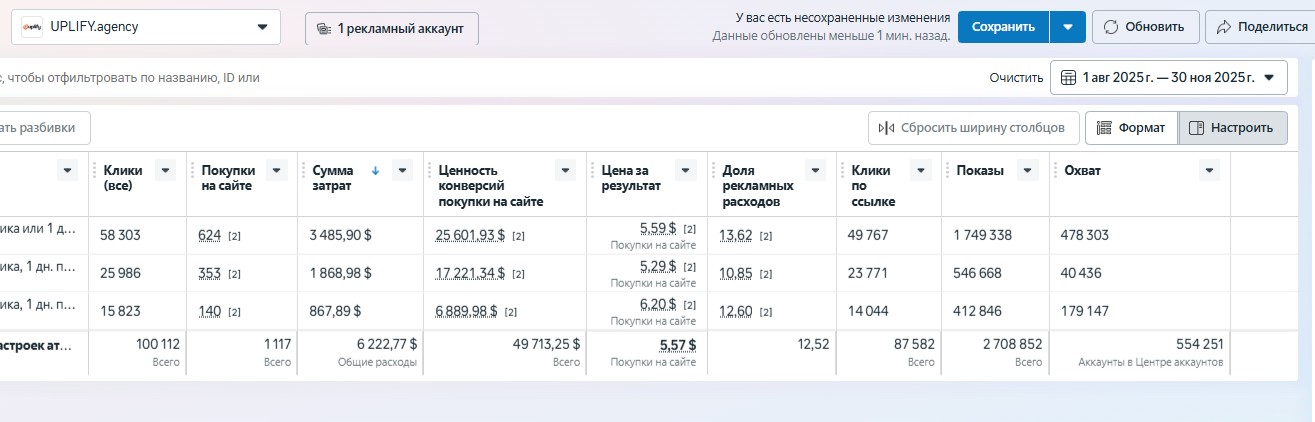Screen dimensions: 1315x422
Task: Click the sort arrow in Сумма затрат
Action: coord(375,171)
